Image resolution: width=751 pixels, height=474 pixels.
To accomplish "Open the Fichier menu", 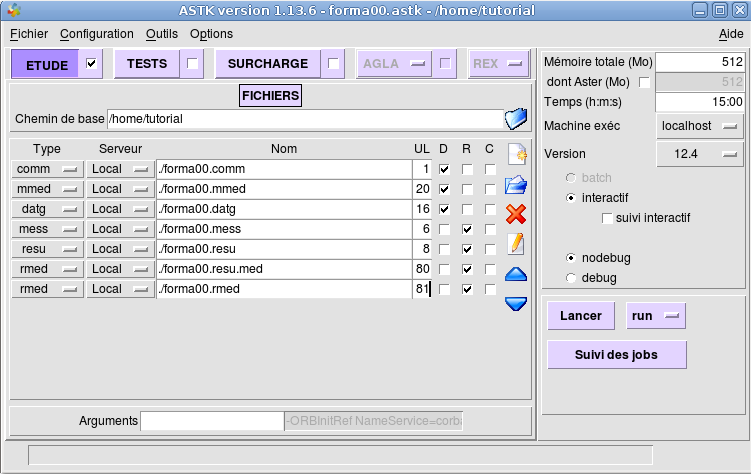I will 29,34.
